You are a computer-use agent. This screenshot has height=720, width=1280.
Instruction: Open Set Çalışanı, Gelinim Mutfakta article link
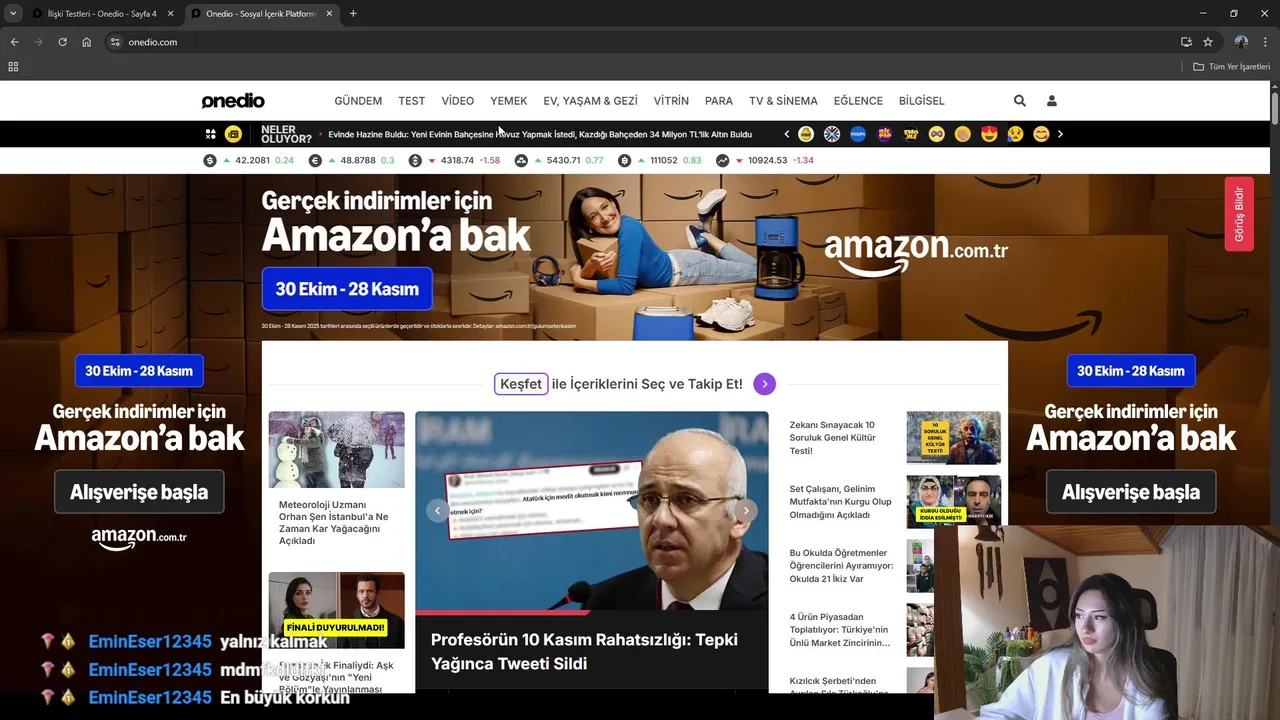tap(840, 502)
